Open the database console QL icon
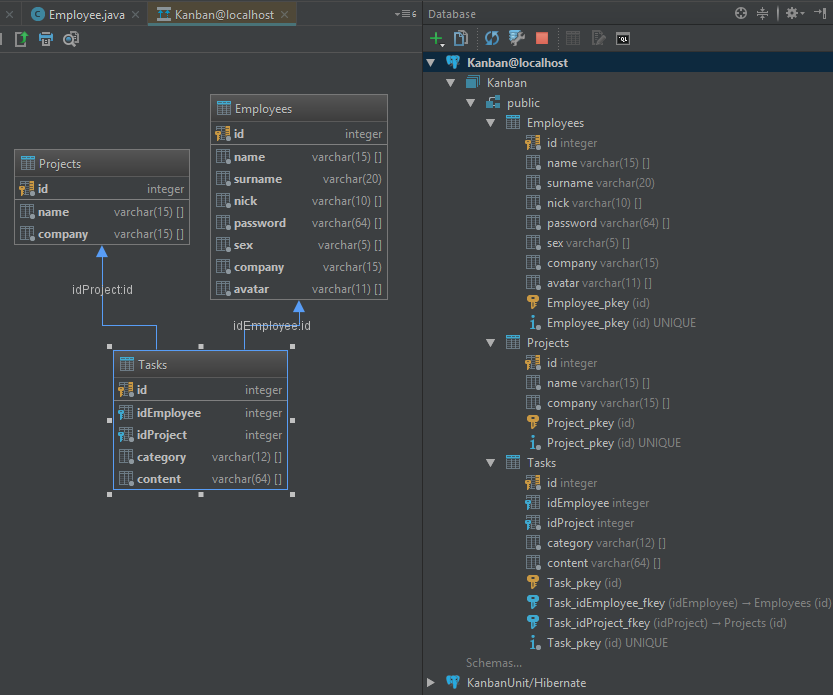The height and width of the screenshot is (695, 833). pos(623,39)
